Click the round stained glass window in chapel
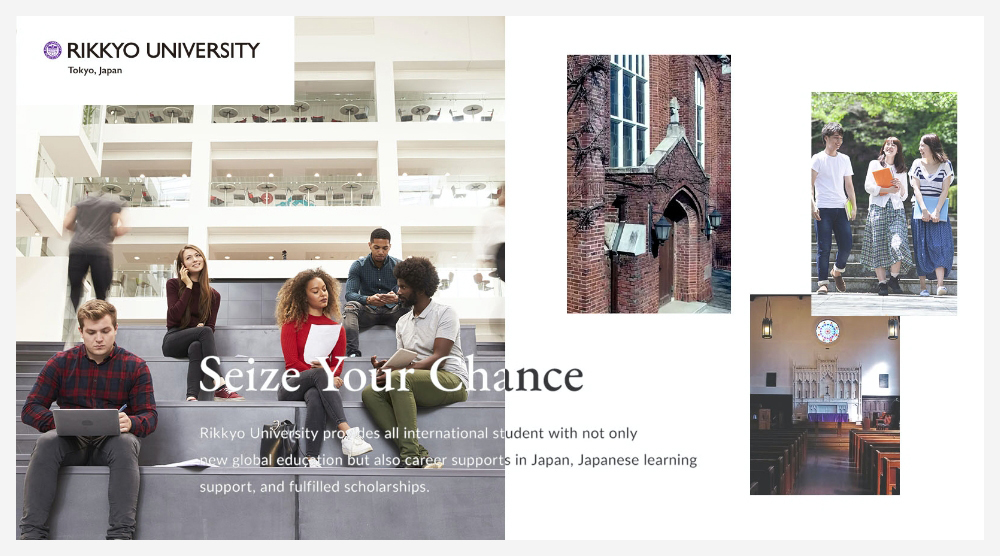Image resolution: width=1000 pixels, height=556 pixels. (827, 331)
